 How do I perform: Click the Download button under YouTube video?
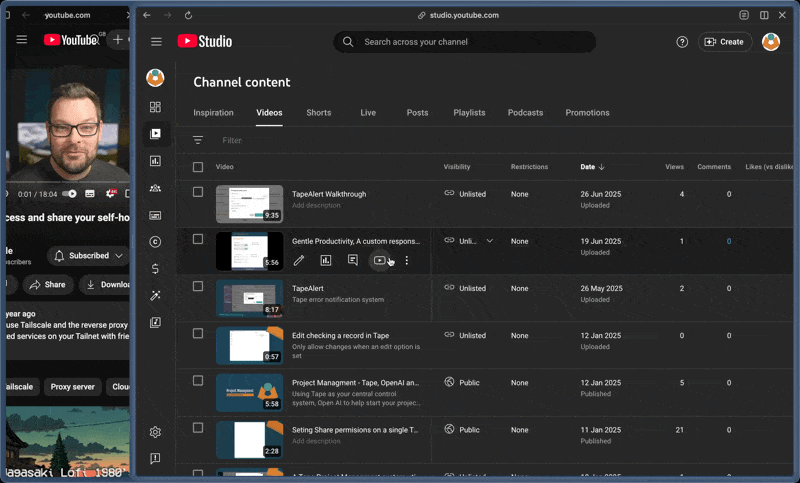[107, 285]
